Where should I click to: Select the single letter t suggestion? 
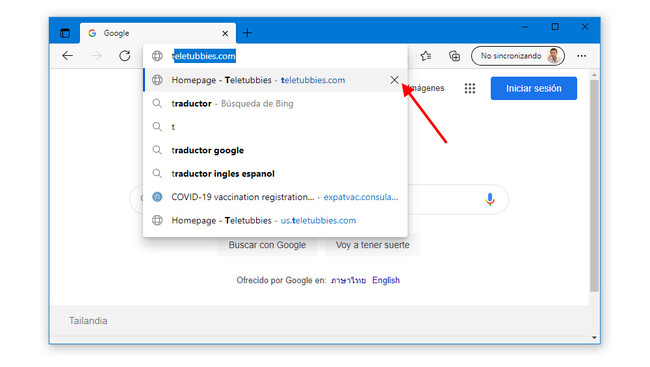click(275, 127)
